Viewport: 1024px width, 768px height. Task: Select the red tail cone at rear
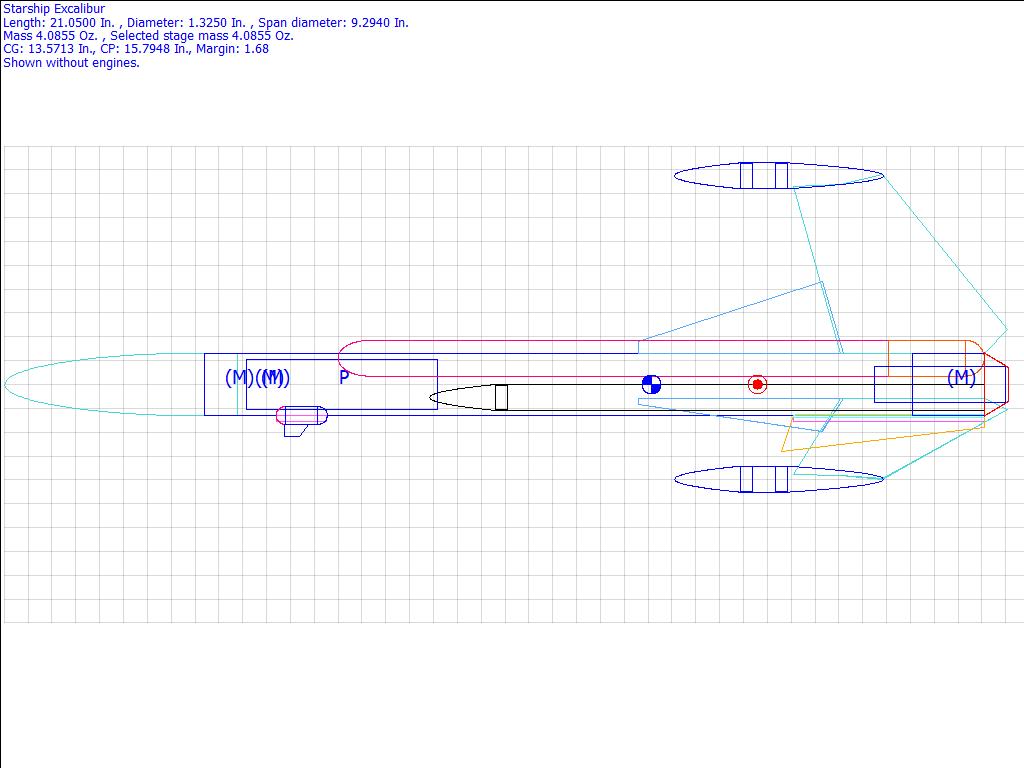tap(997, 383)
